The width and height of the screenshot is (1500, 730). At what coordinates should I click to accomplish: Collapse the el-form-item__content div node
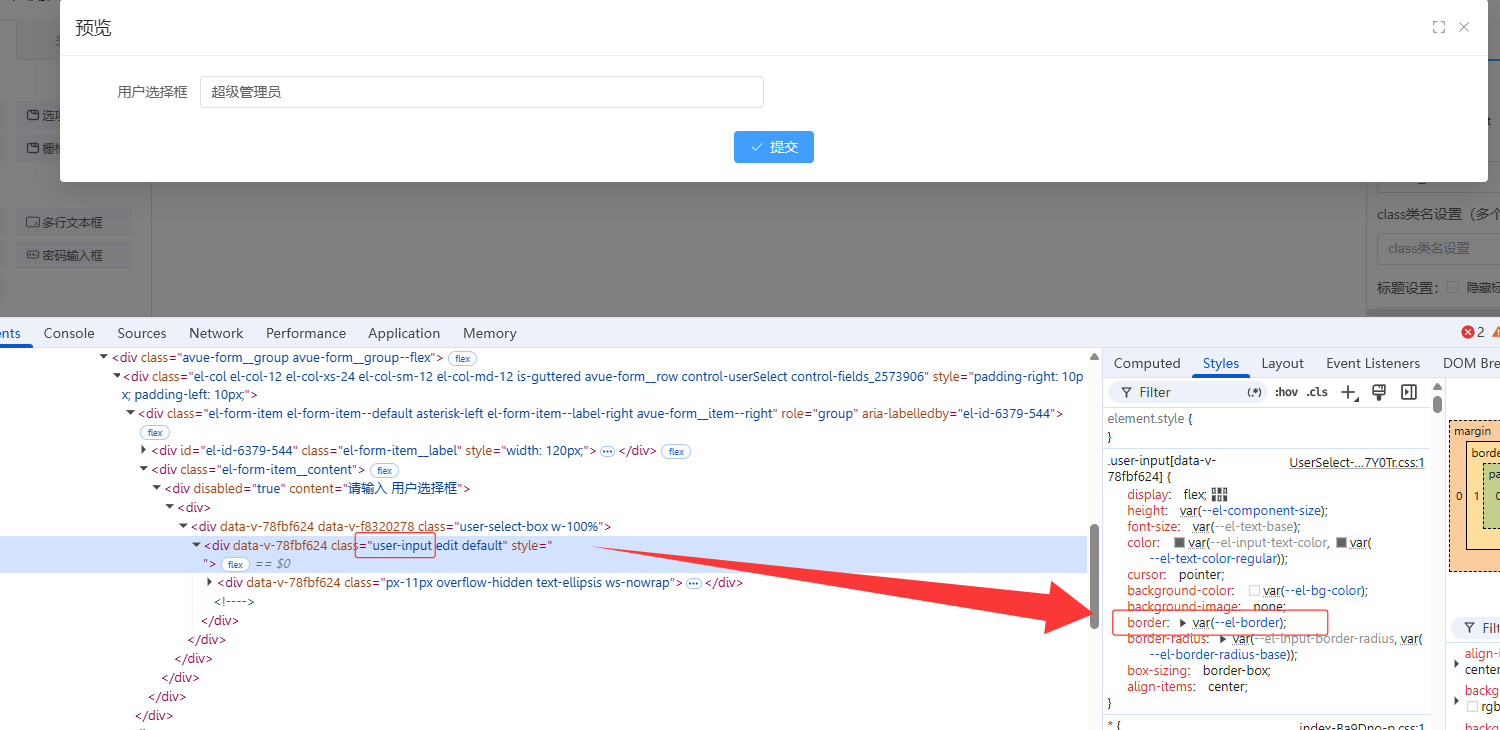coord(144,470)
